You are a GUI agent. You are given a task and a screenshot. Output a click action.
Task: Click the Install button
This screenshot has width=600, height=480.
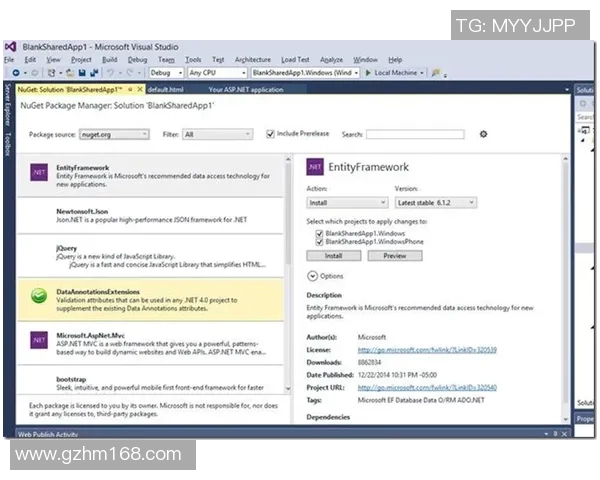334,256
